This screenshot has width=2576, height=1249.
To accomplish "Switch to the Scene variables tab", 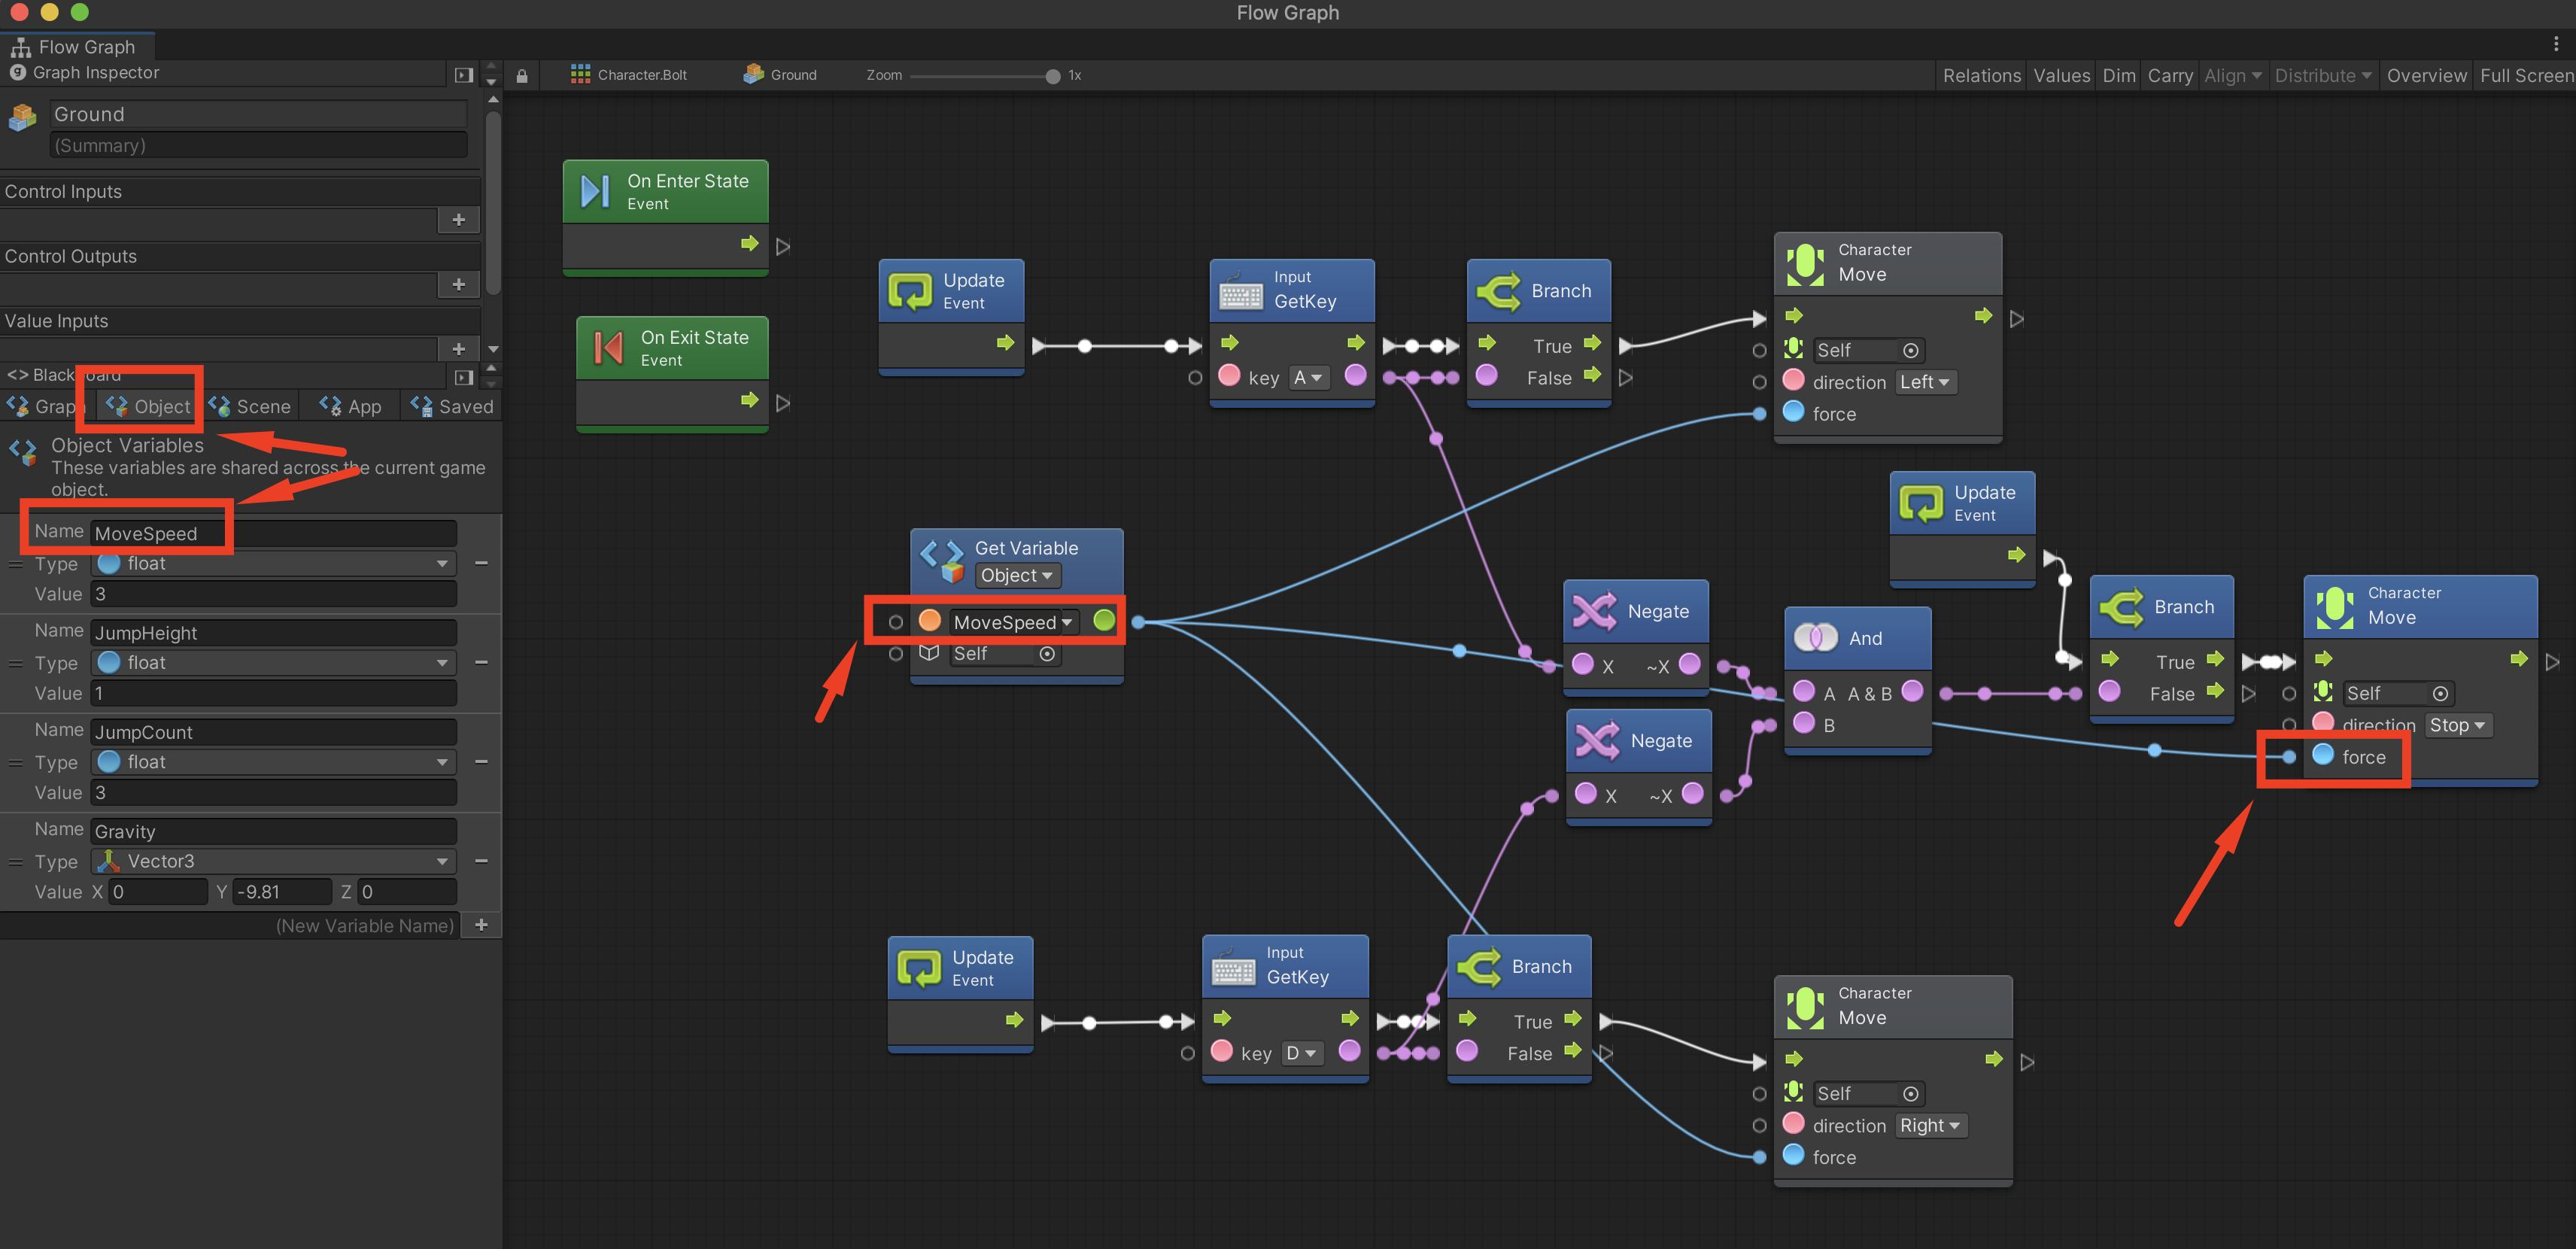I will pyautogui.click(x=250, y=406).
